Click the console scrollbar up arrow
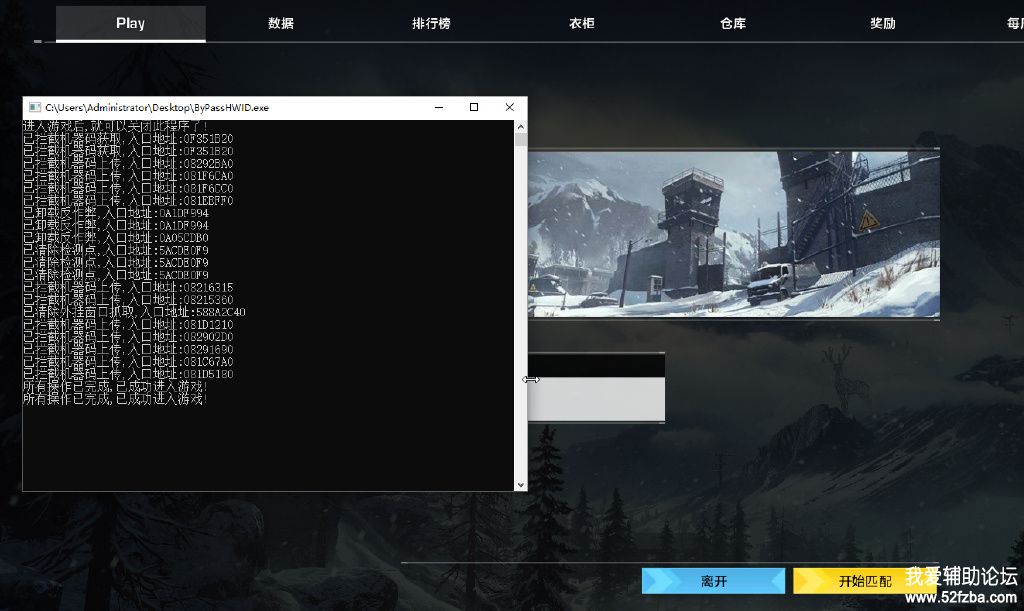This screenshot has width=1024, height=611. coord(520,127)
